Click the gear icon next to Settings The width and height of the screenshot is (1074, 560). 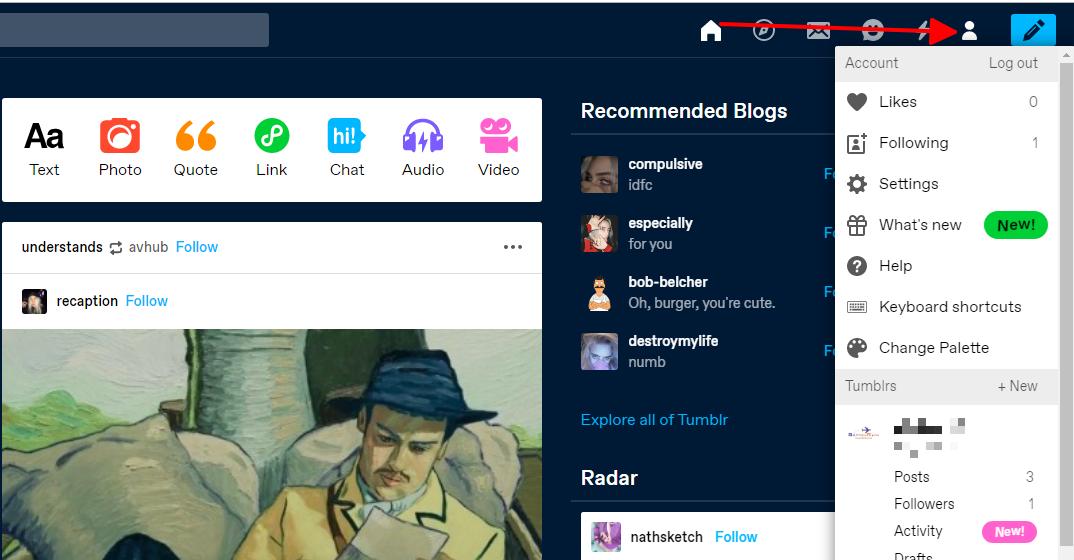click(857, 184)
